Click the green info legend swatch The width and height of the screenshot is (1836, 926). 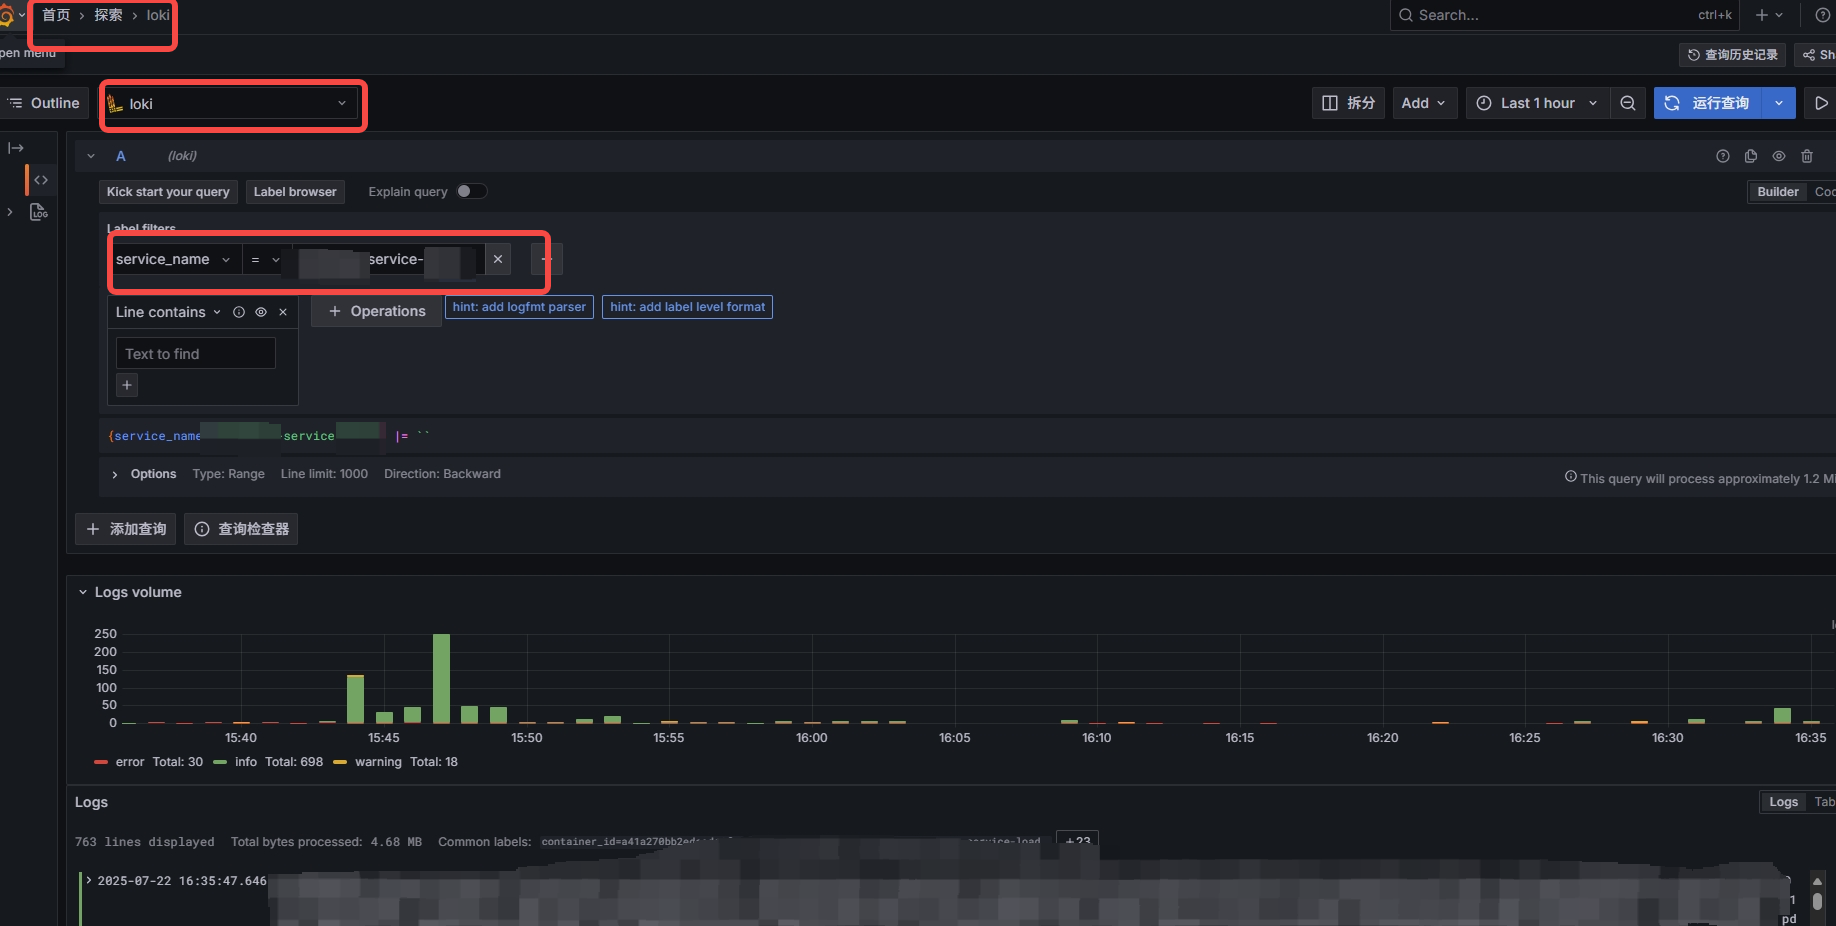coord(222,762)
